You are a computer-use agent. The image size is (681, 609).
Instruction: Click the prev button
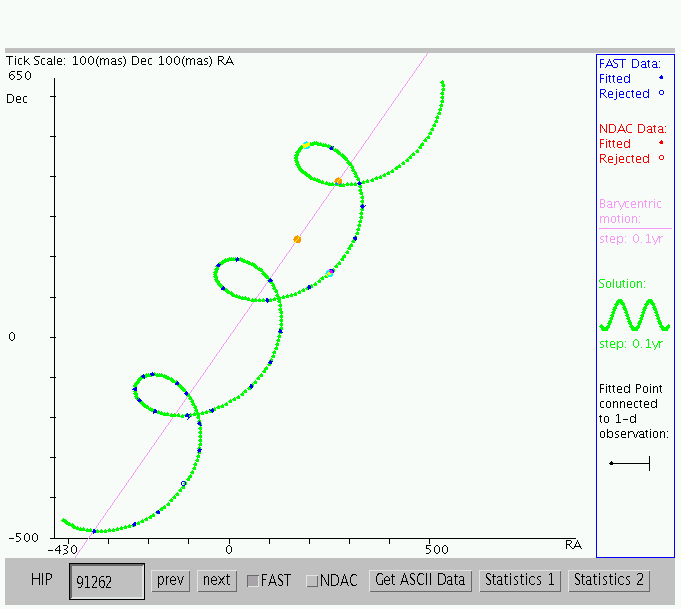click(171, 580)
